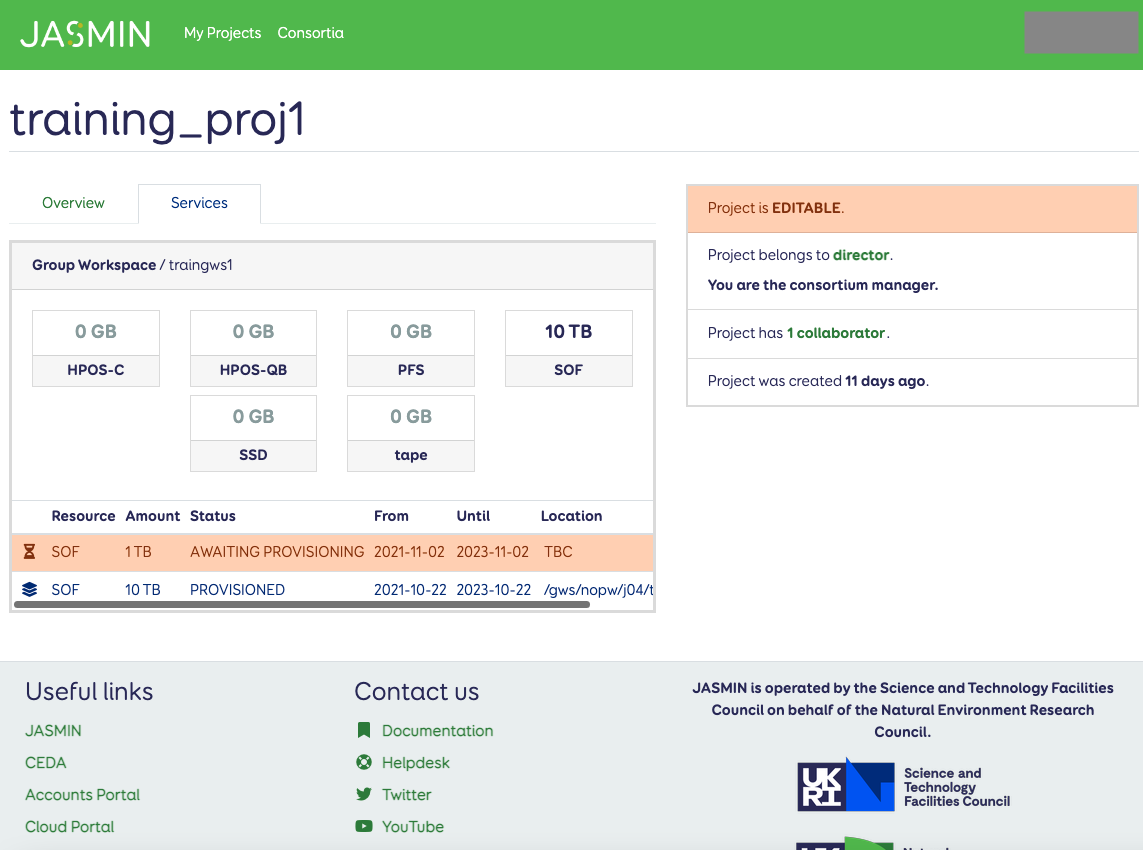Image resolution: width=1143 pixels, height=850 pixels.
Task: Open the Helpdesk link
Action: point(416,763)
